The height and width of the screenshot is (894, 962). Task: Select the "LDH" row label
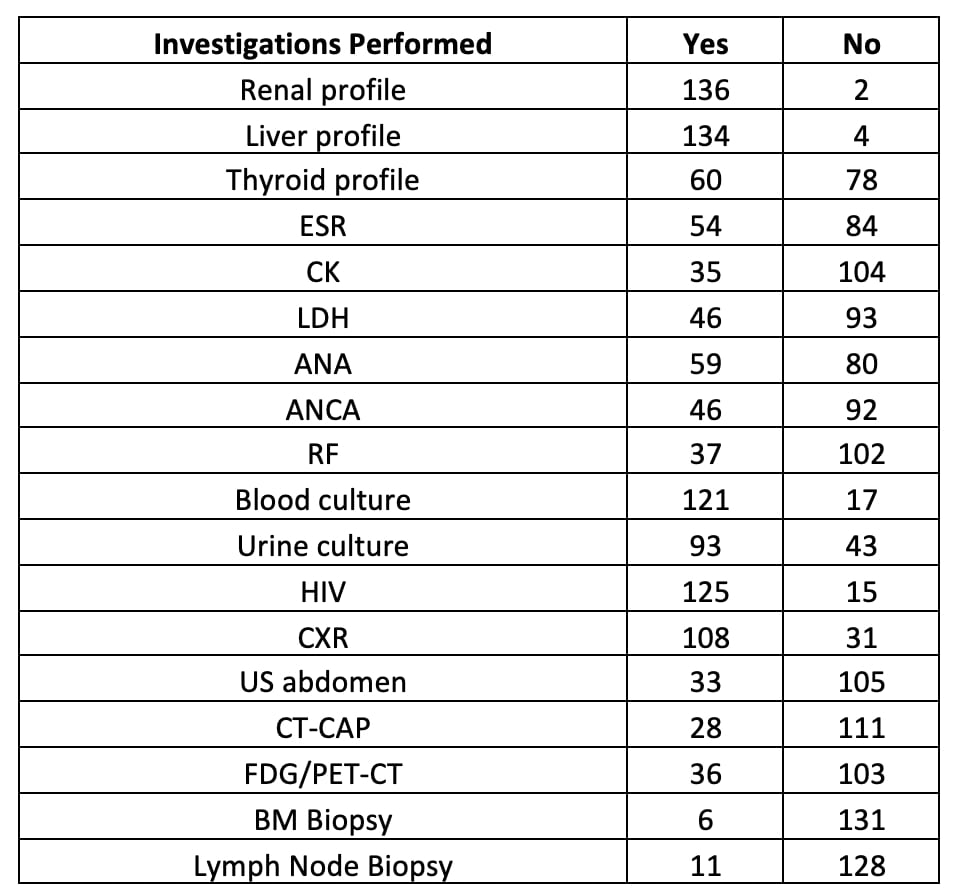tap(322, 318)
